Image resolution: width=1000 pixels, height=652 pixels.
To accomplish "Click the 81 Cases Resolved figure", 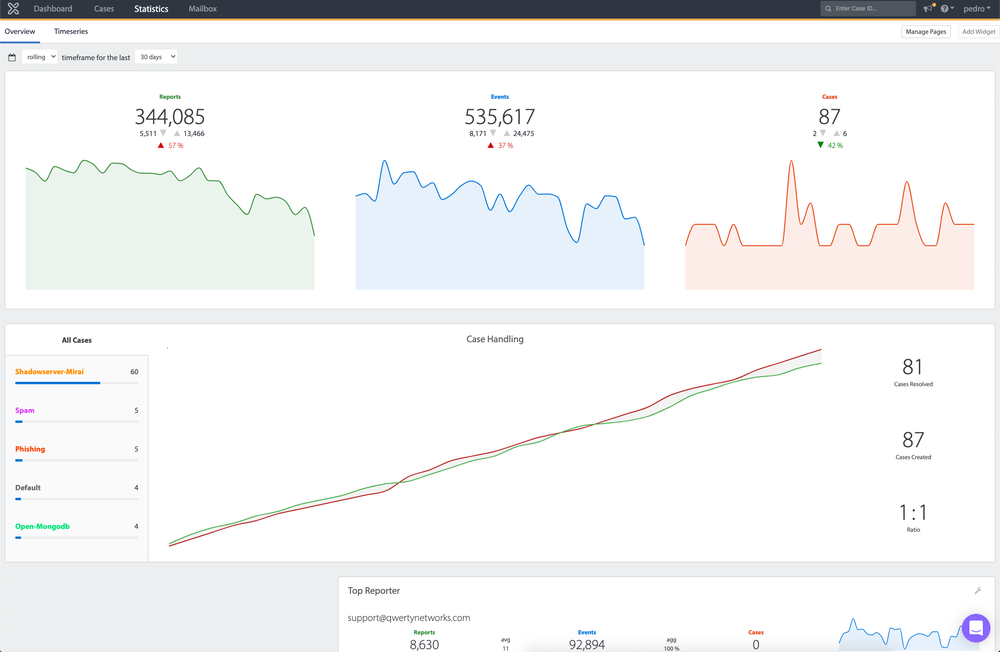I will click(913, 367).
